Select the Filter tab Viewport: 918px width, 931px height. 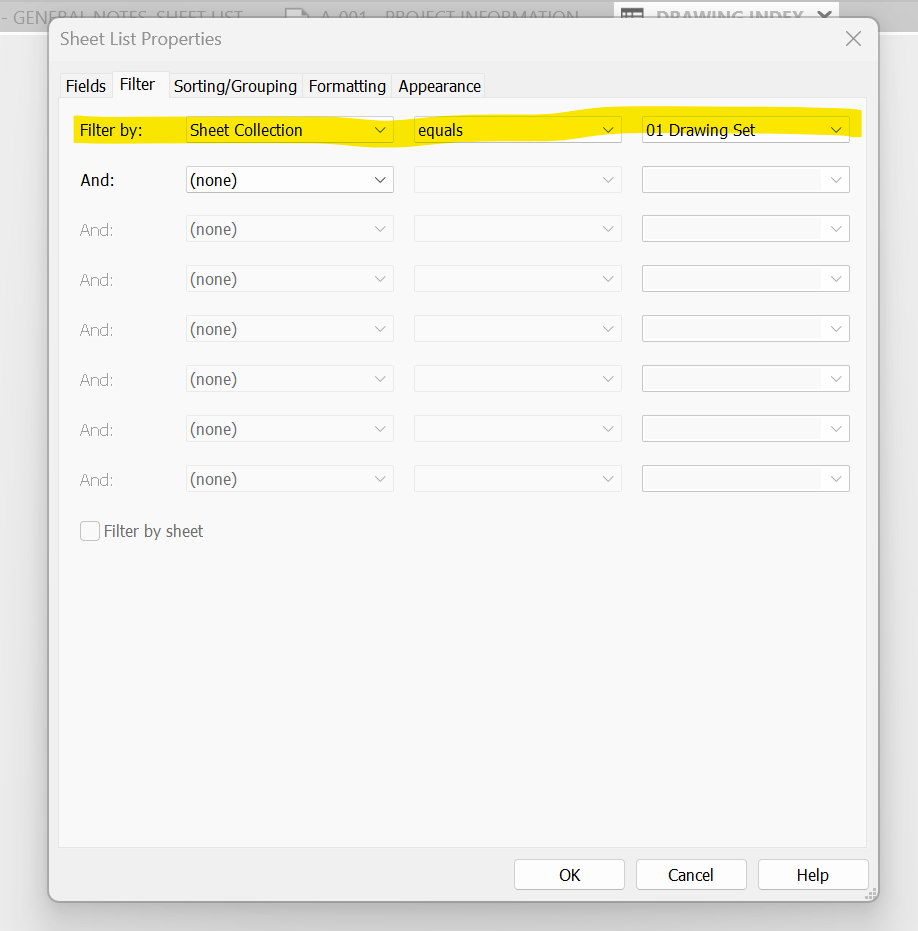pyautogui.click(x=137, y=84)
